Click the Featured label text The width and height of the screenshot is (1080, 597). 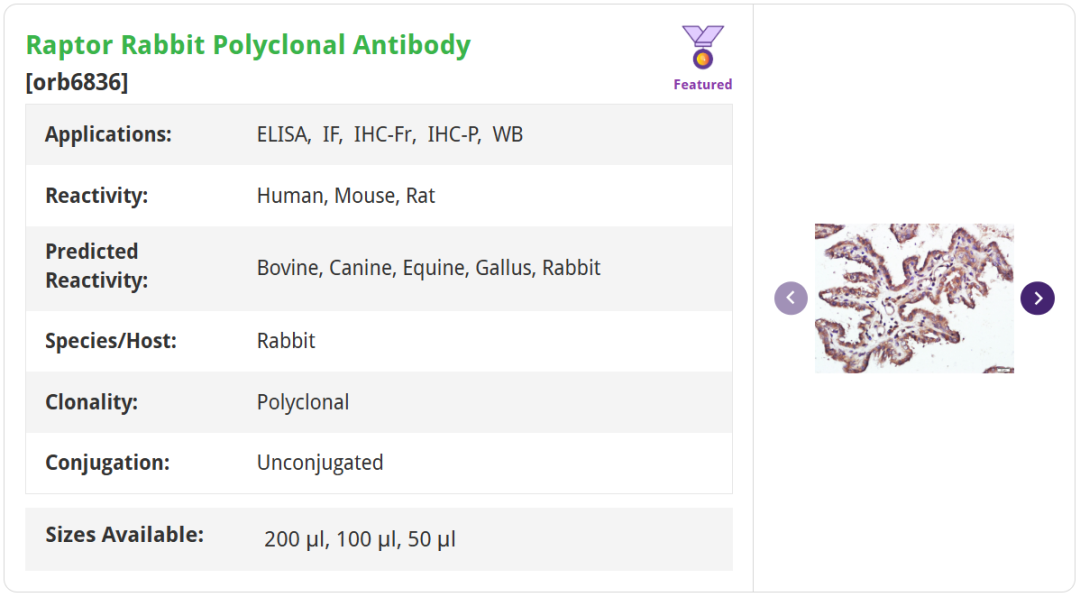click(702, 85)
